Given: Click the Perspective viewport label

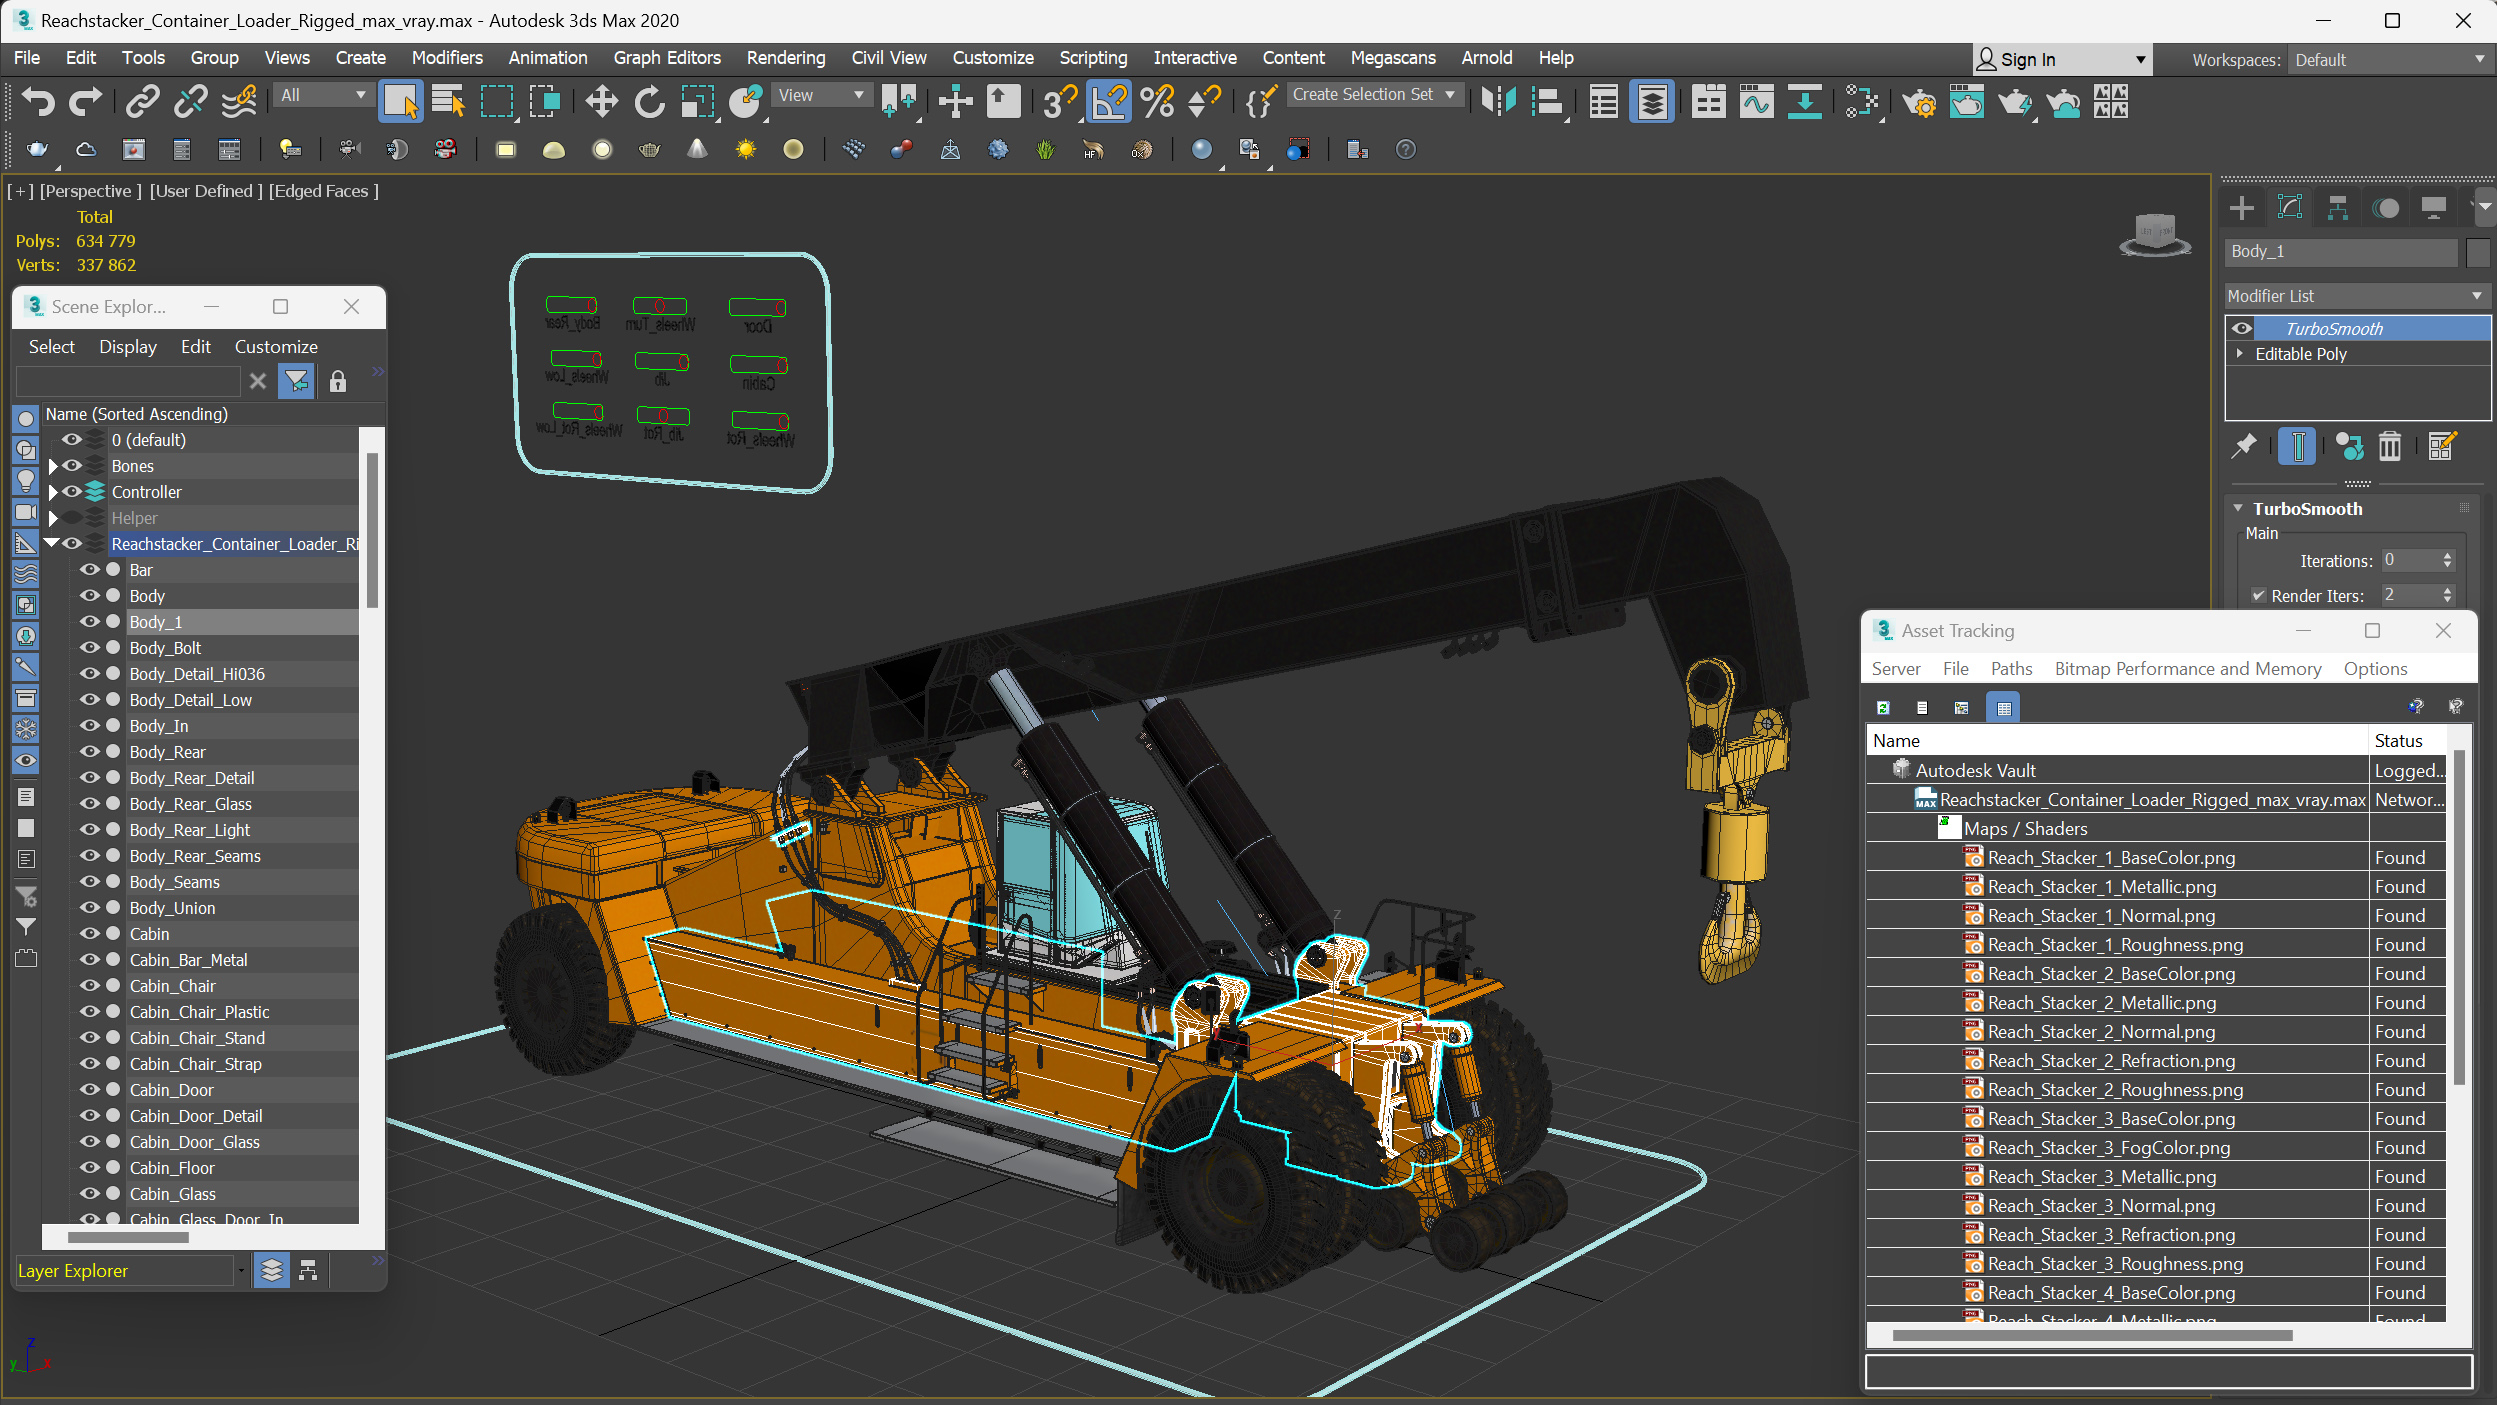Looking at the screenshot, I should [x=89, y=191].
